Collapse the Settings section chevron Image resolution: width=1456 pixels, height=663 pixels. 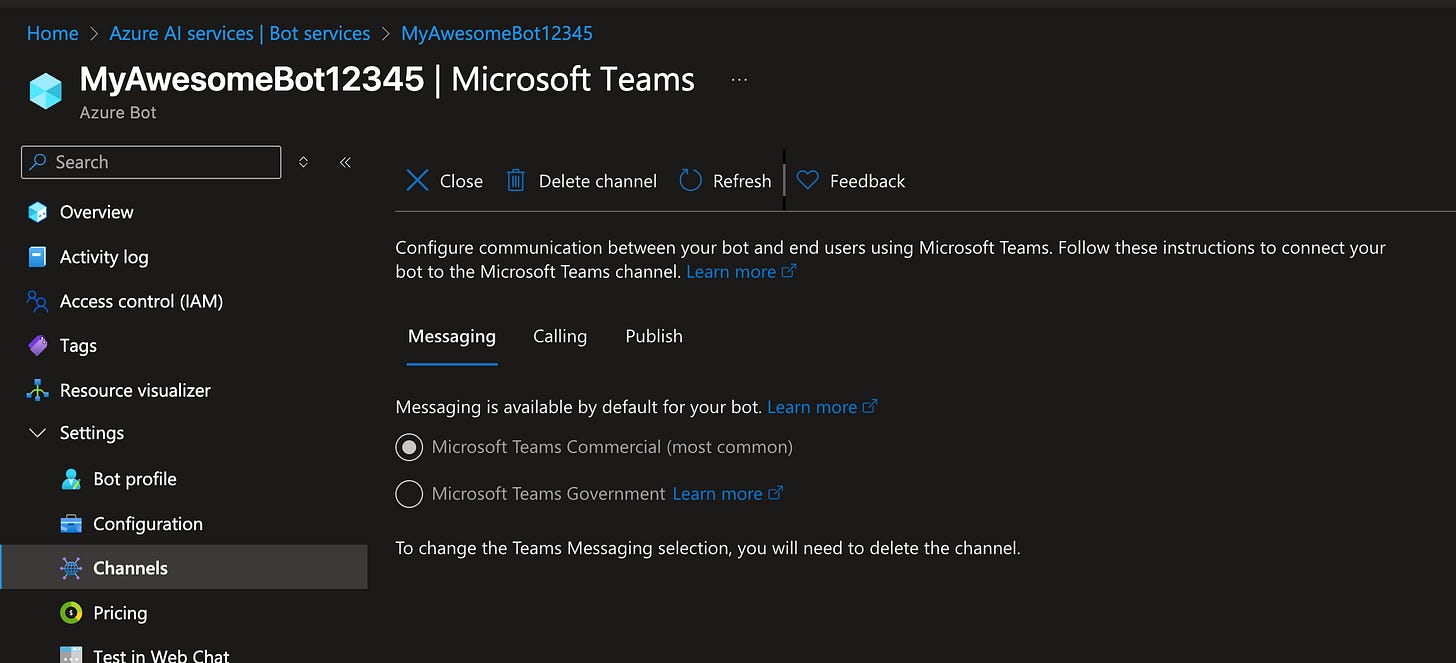tap(38, 433)
